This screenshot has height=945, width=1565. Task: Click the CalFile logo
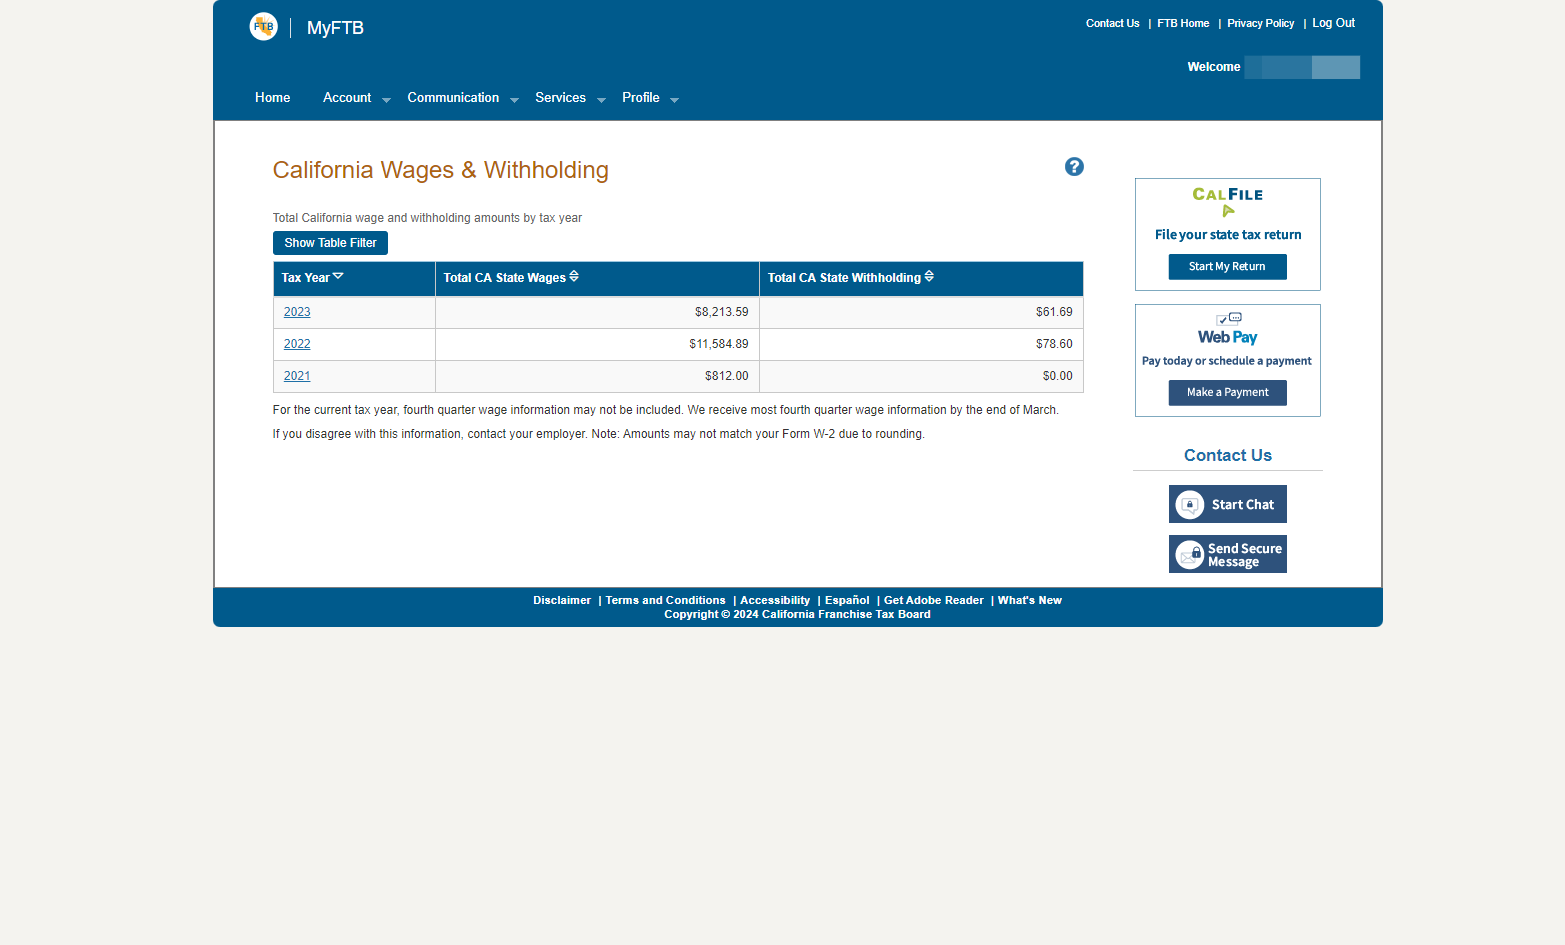(x=1228, y=201)
